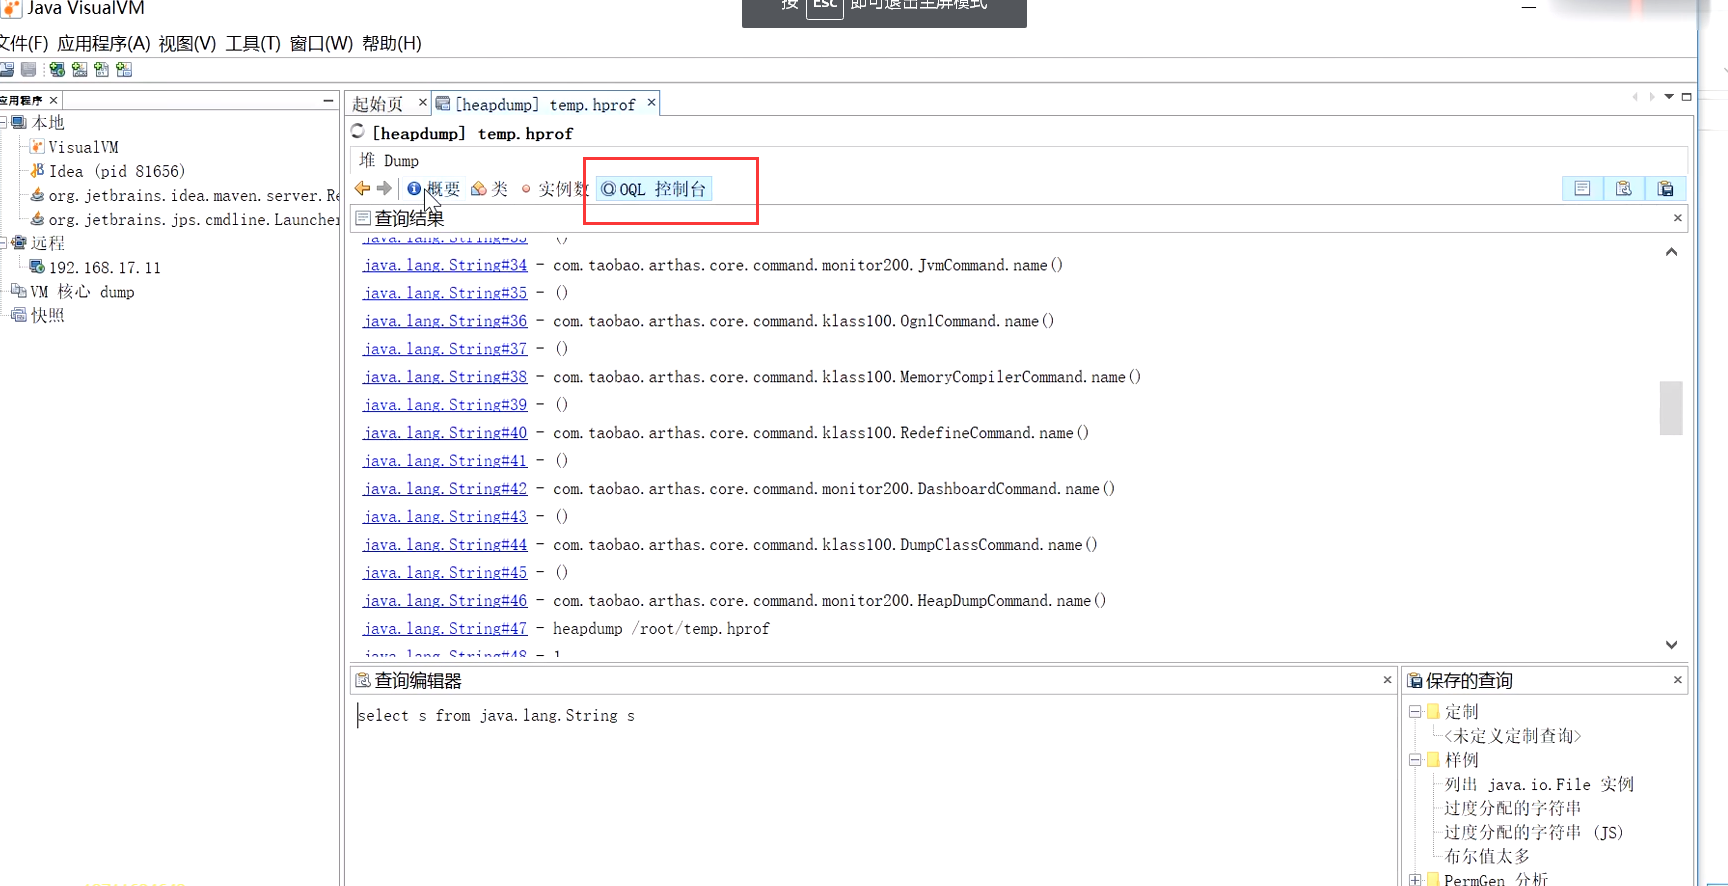Close the 查询编辑器 panel
This screenshot has width=1728, height=886.
click(x=1387, y=679)
